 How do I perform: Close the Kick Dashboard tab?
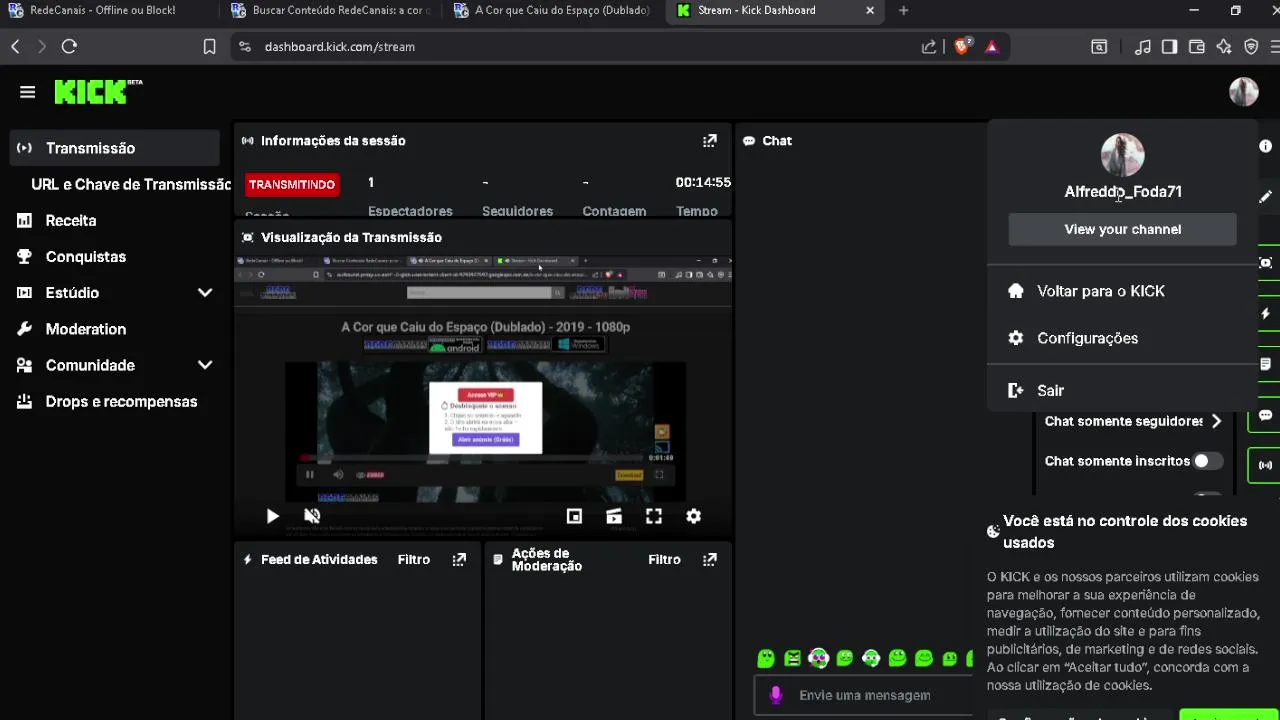point(870,10)
